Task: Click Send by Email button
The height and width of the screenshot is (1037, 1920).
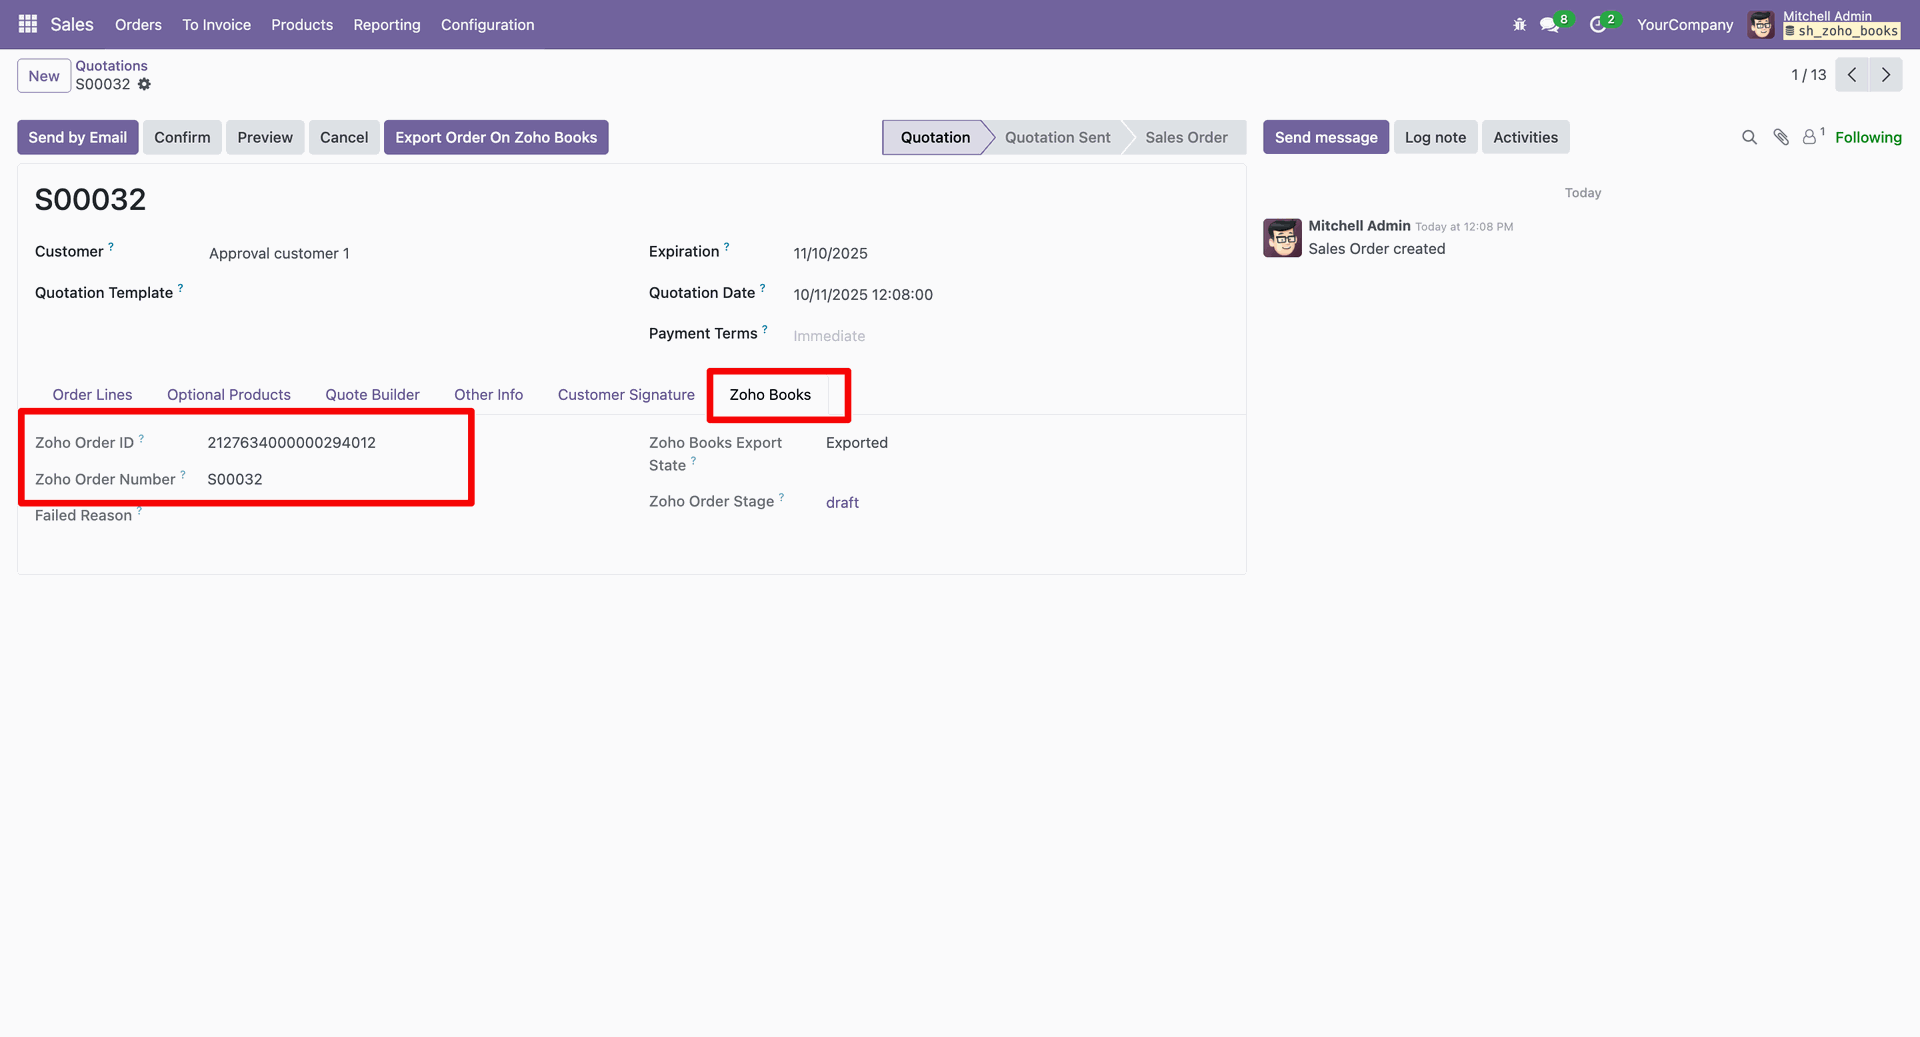Action: coord(78,137)
